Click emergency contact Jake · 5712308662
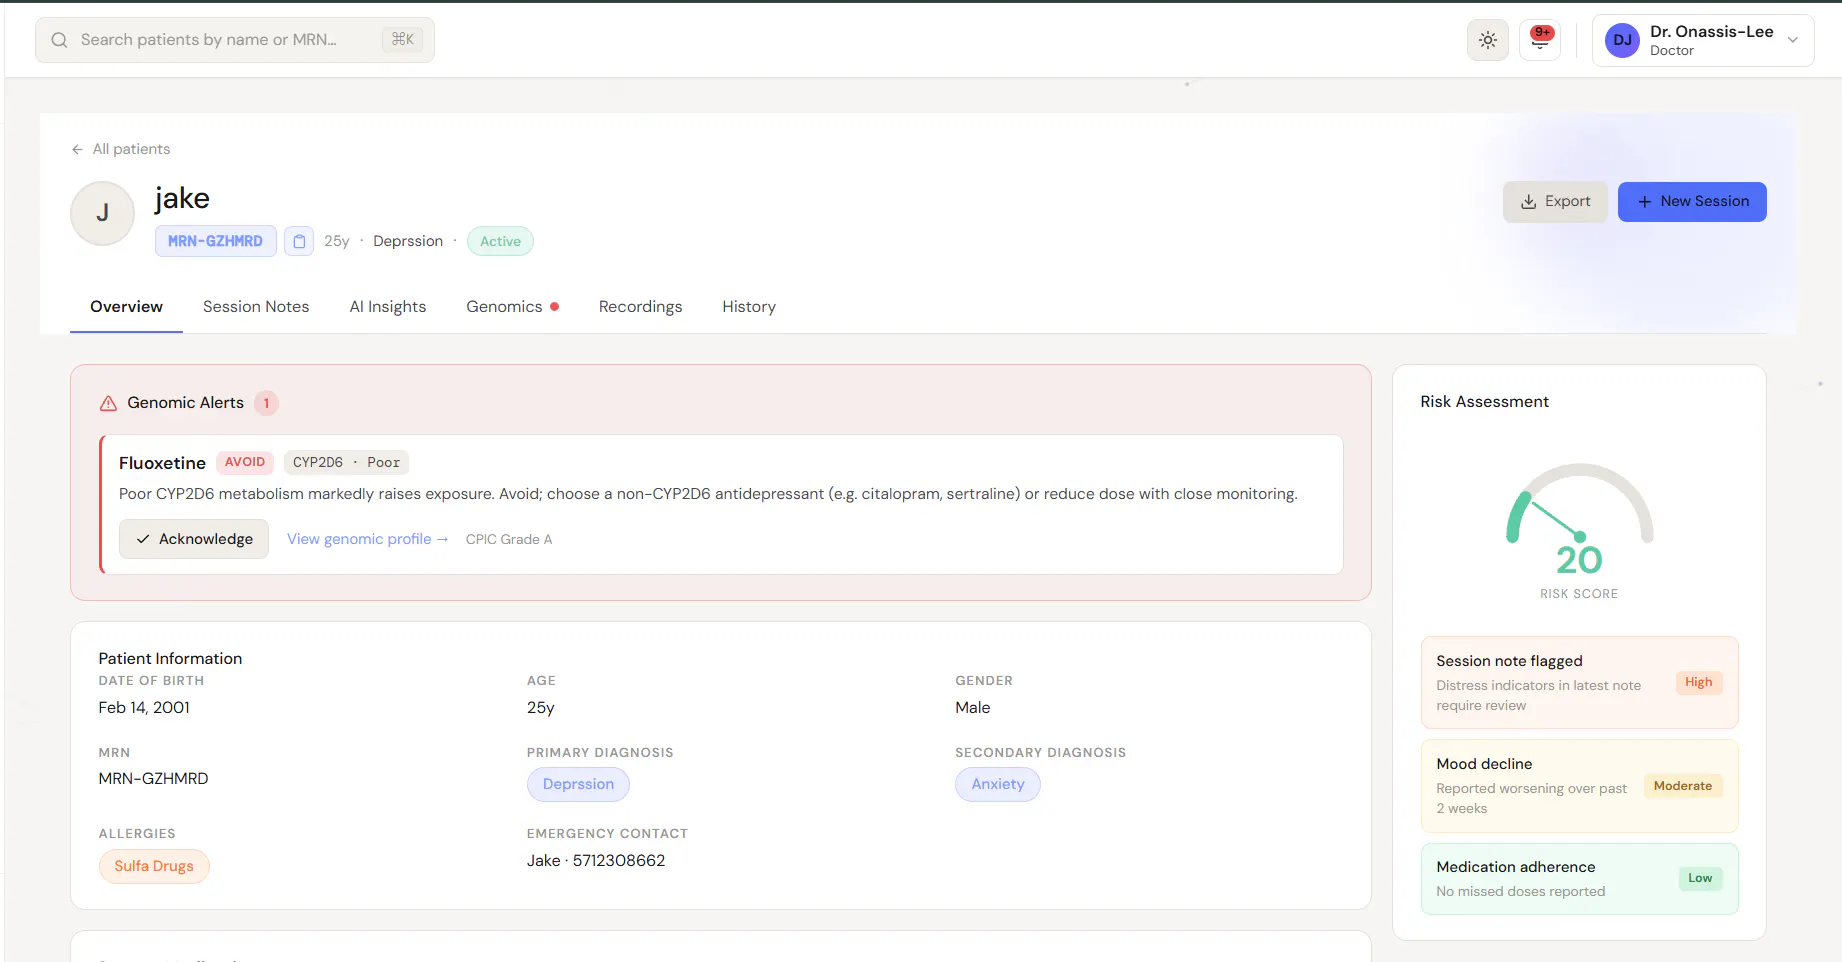Screen dimensions: 1842x962 596,860
